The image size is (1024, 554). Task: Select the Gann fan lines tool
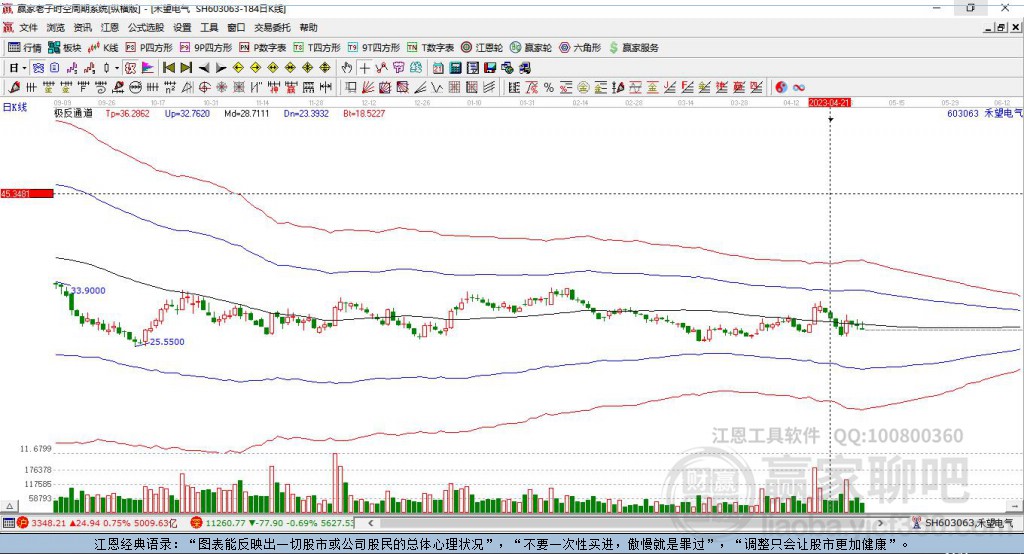pos(368,87)
